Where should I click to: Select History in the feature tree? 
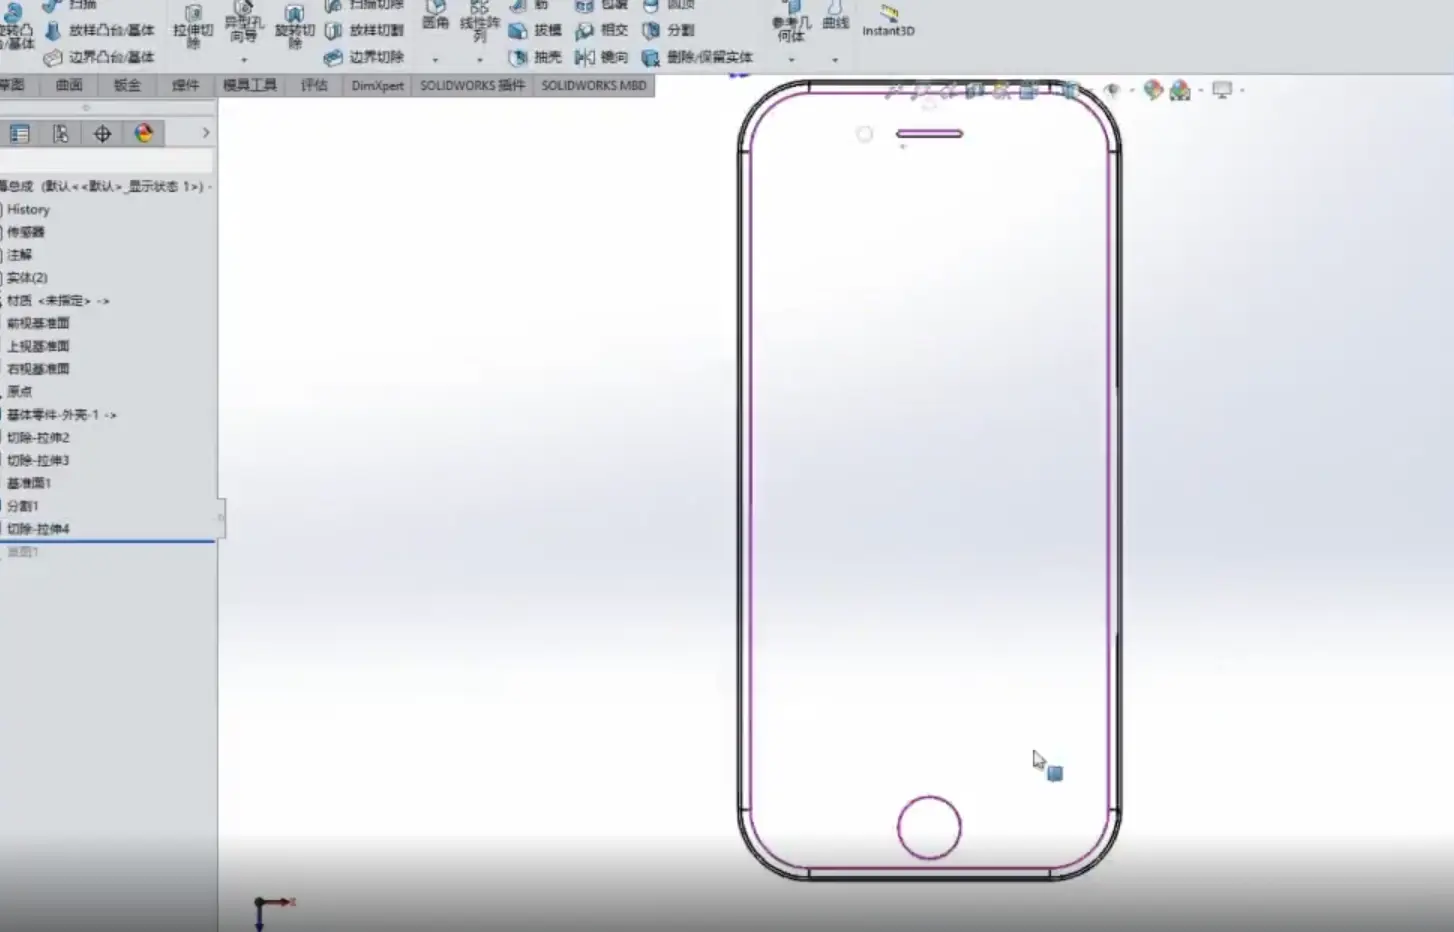coord(28,210)
